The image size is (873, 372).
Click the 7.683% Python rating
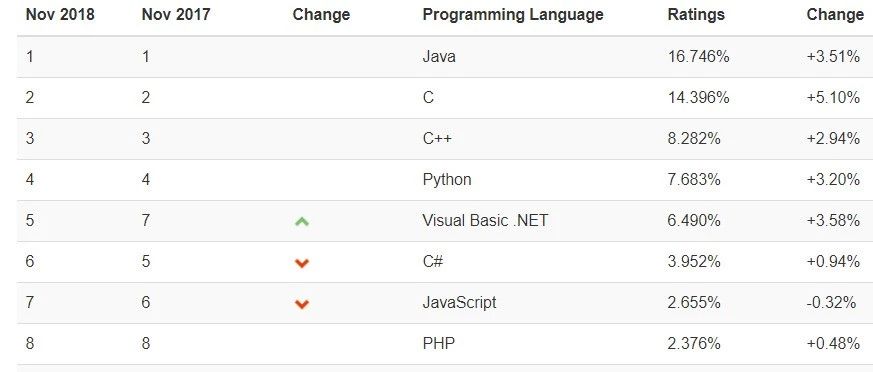coord(694,179)
